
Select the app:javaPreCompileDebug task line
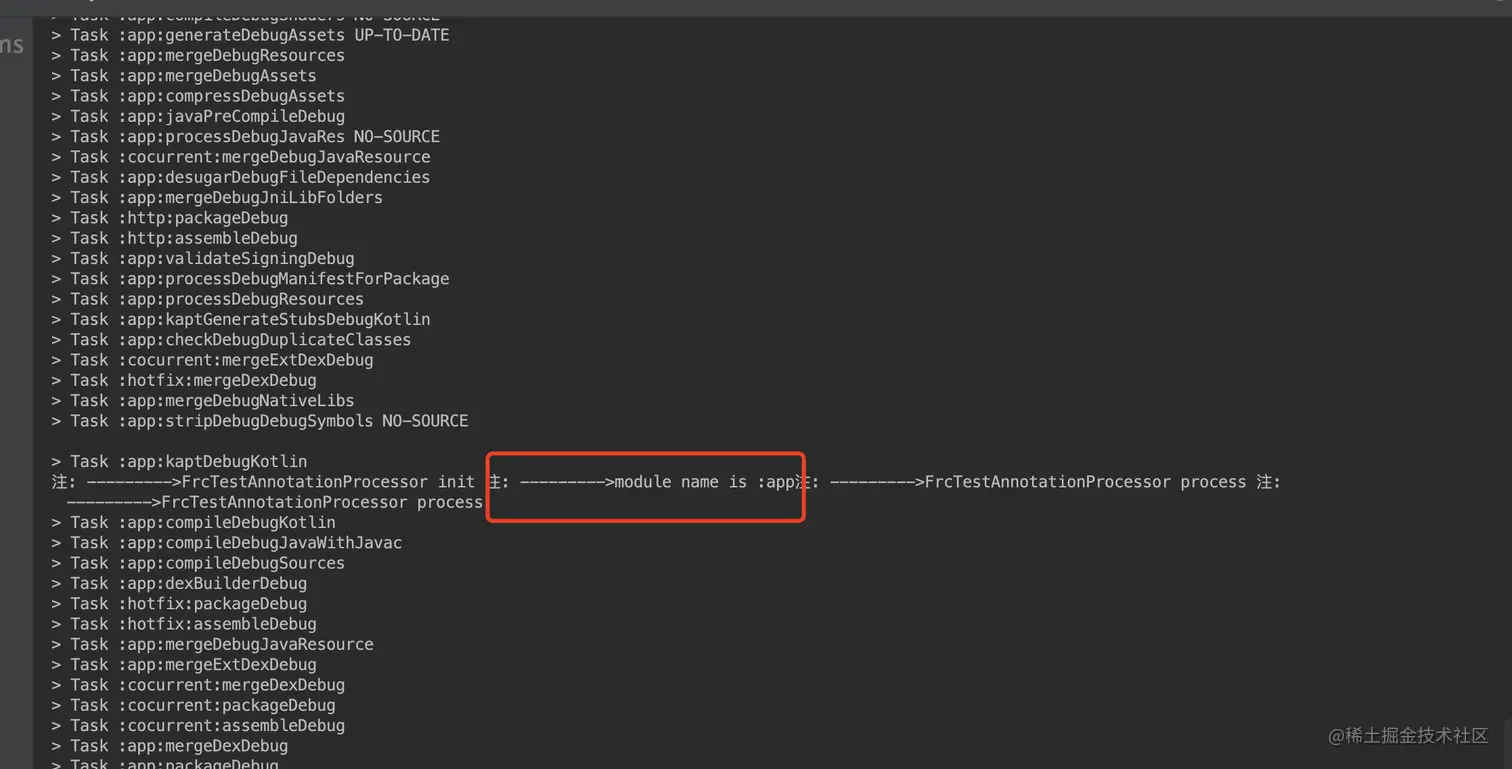(x=198, y=116)
